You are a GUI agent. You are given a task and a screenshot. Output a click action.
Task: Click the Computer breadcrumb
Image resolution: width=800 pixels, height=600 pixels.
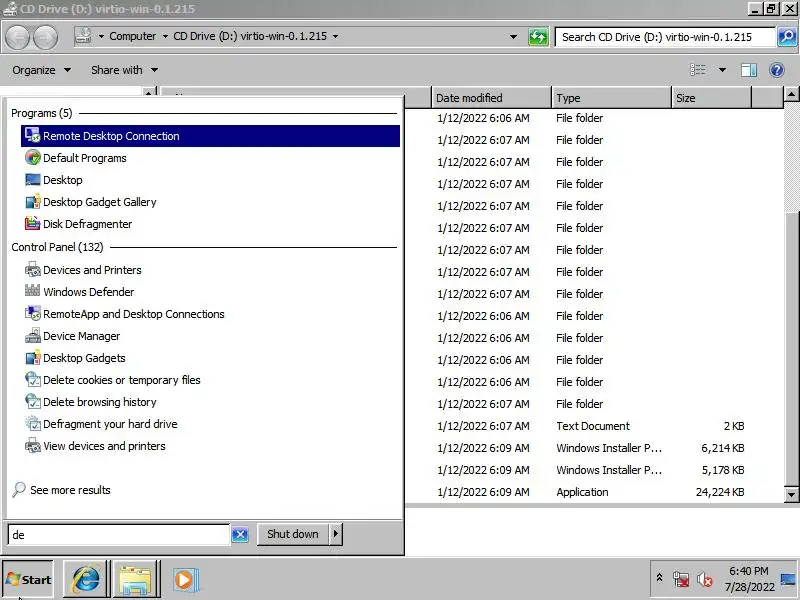[x=133, y=36]
